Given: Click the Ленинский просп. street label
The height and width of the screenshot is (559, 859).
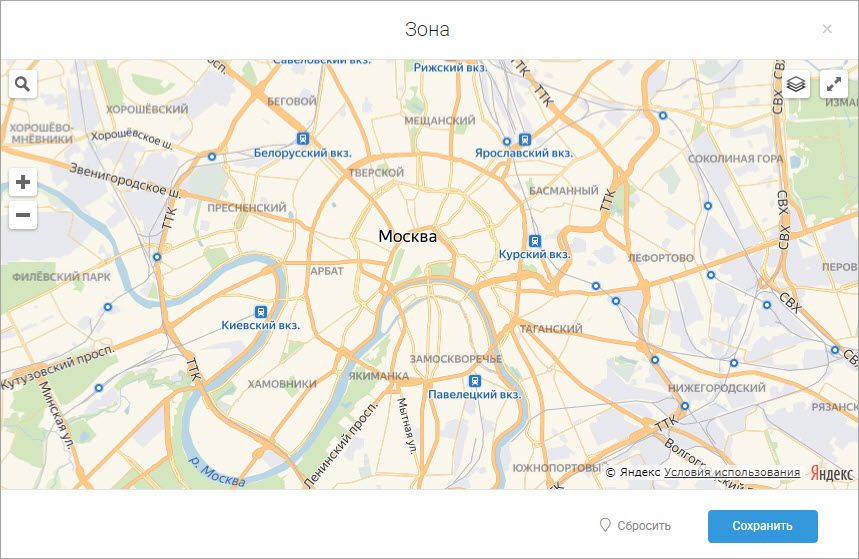Looking at the screenshot, I should point(340,444).
